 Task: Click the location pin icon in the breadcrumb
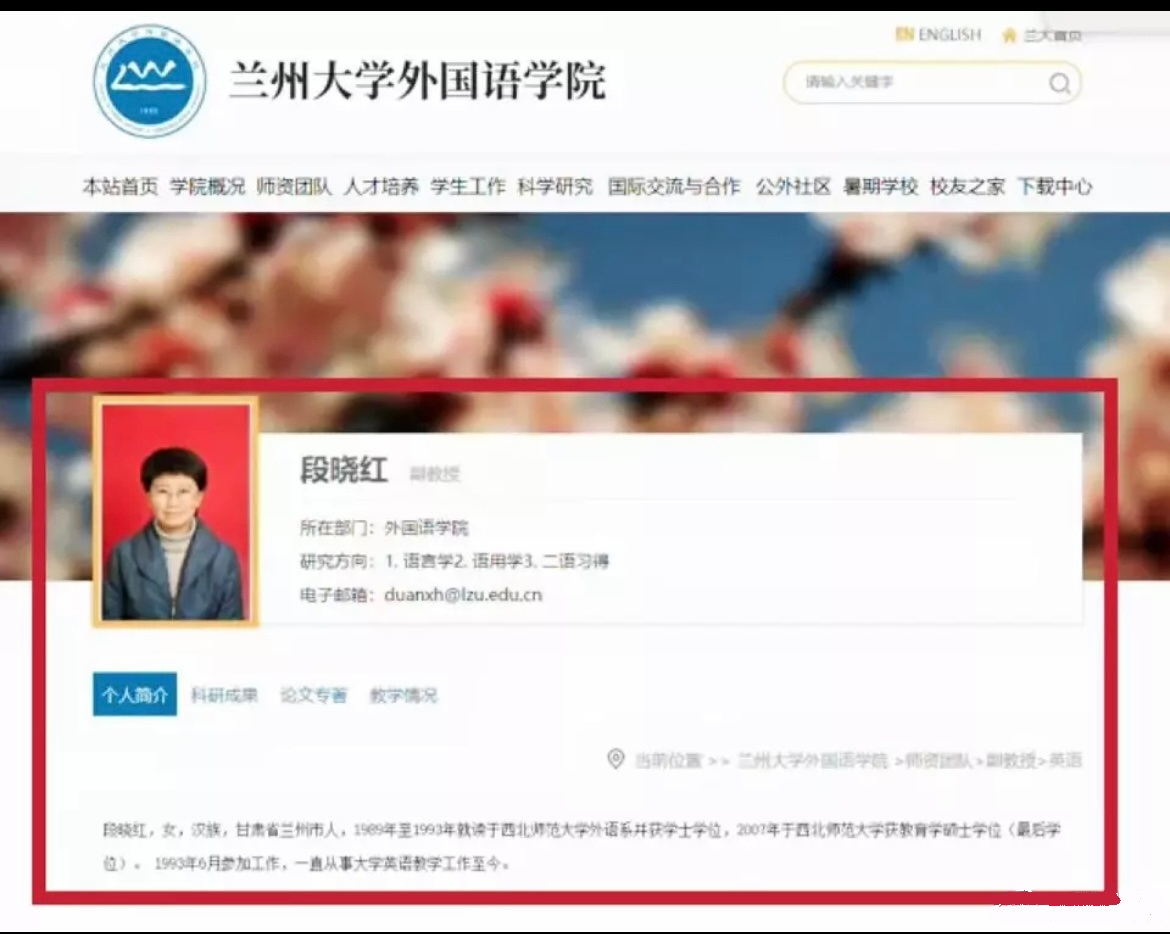click(617, 760)
